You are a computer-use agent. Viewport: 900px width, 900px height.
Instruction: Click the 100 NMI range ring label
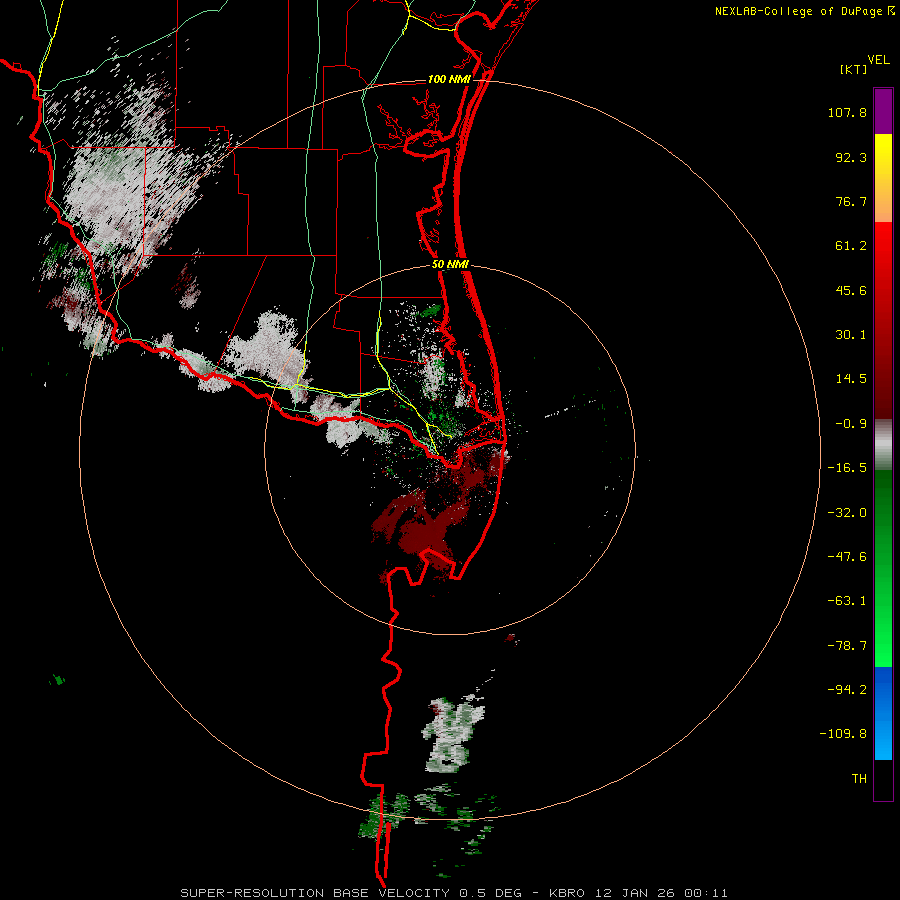[449, 79]
